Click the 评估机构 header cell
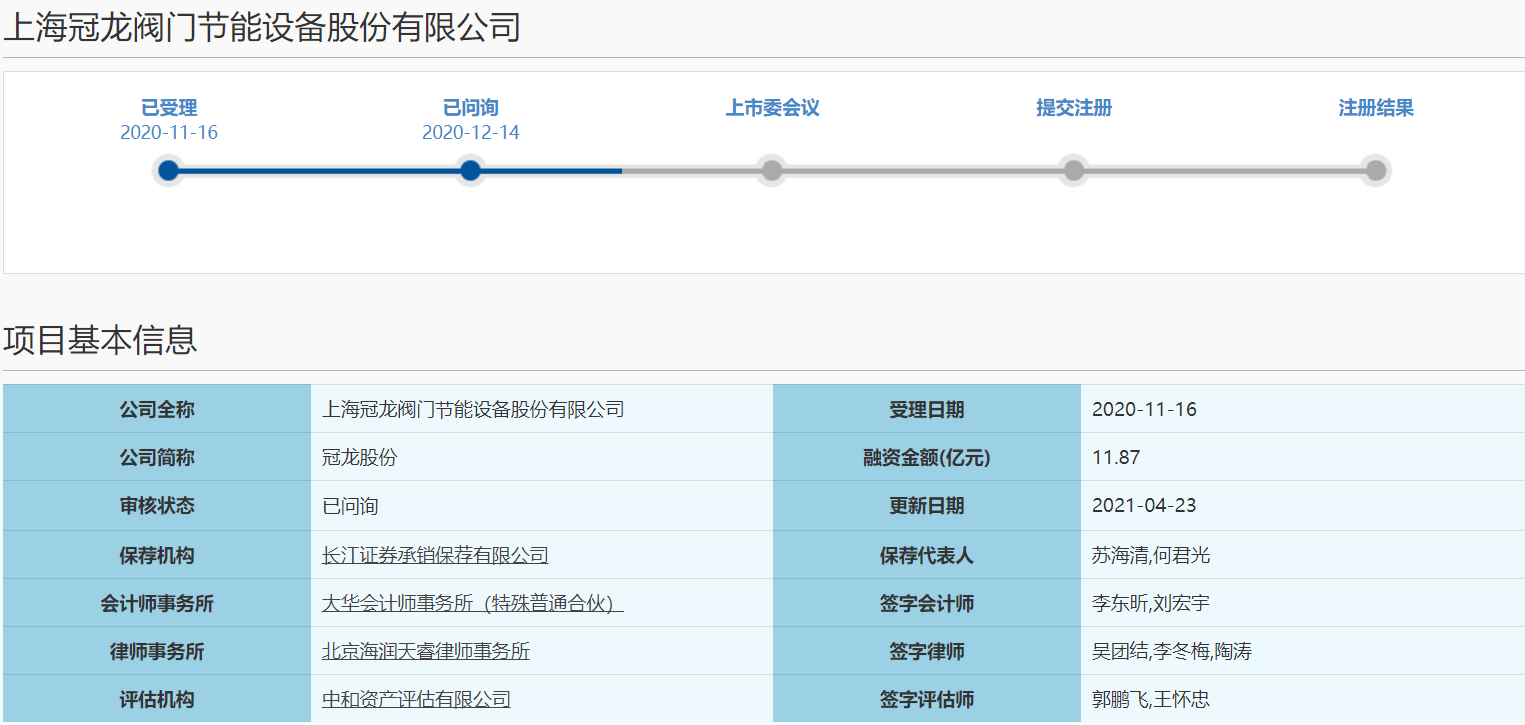The image size is (1525, 725). point(157,699)
